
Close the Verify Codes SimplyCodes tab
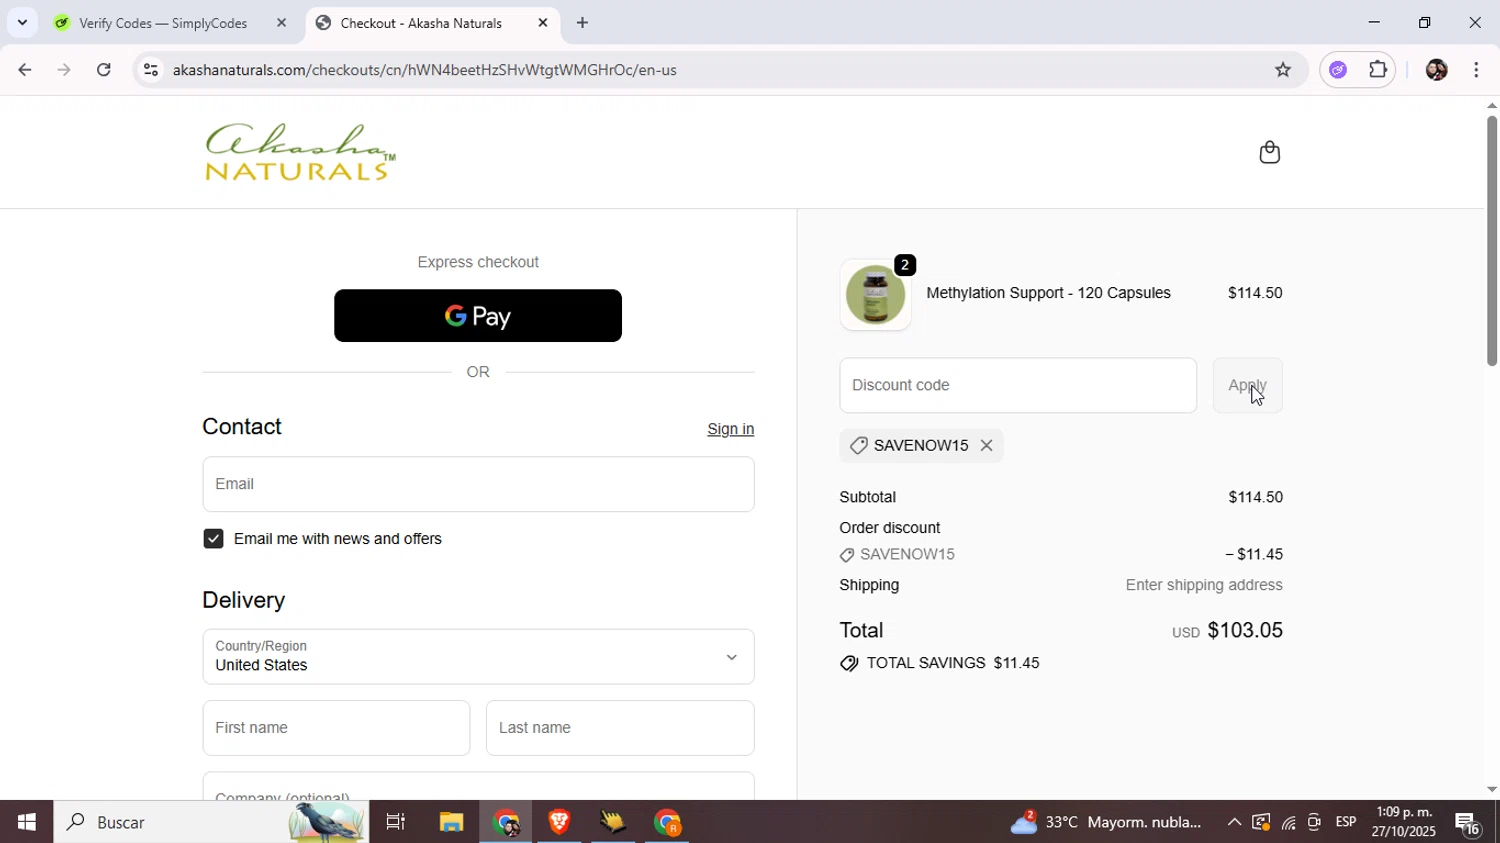click(281, 23)
